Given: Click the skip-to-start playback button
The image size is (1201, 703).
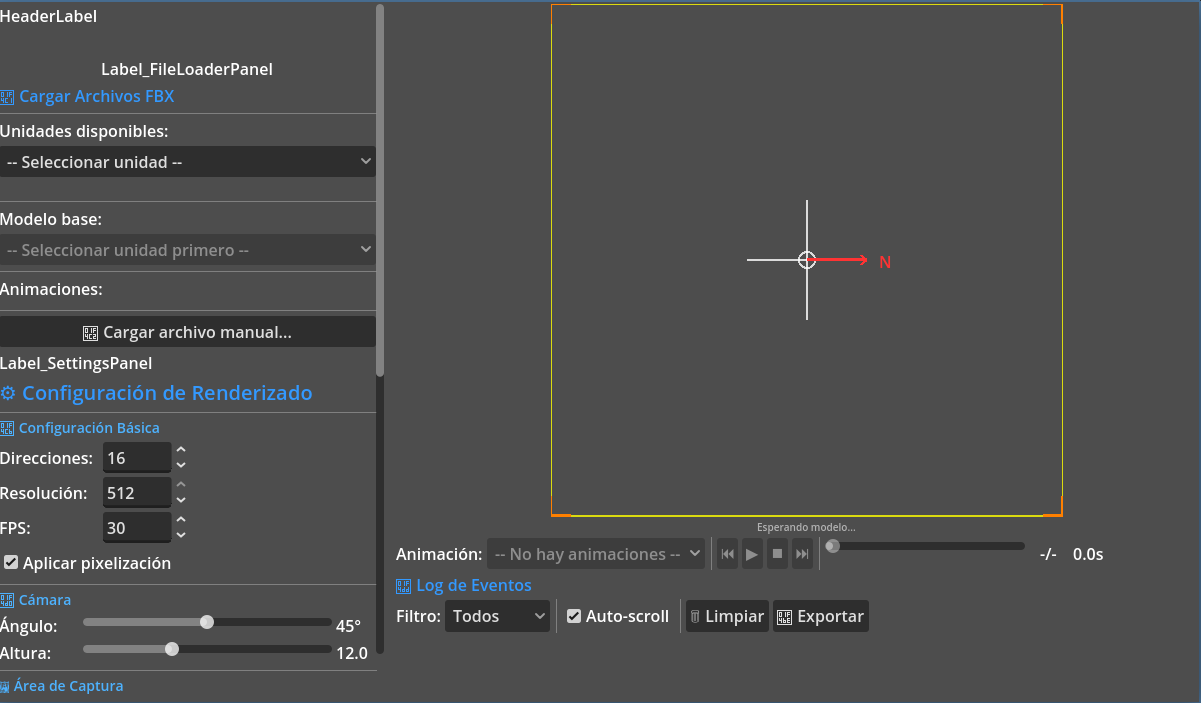Looking at the screenshot, I should tap(728, 554).
